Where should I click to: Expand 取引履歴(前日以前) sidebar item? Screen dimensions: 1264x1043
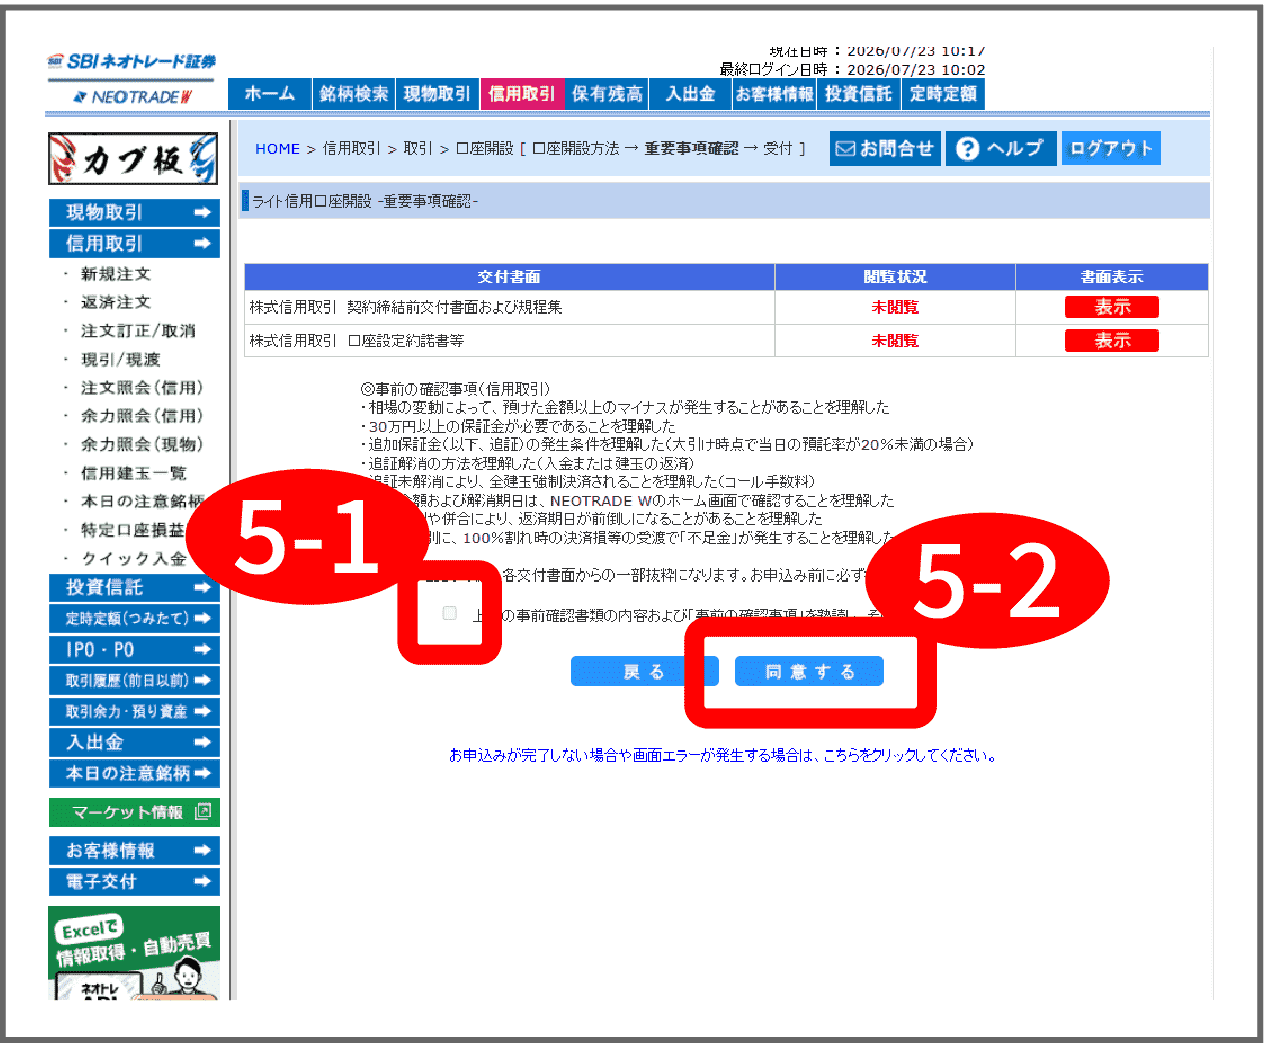134,680
